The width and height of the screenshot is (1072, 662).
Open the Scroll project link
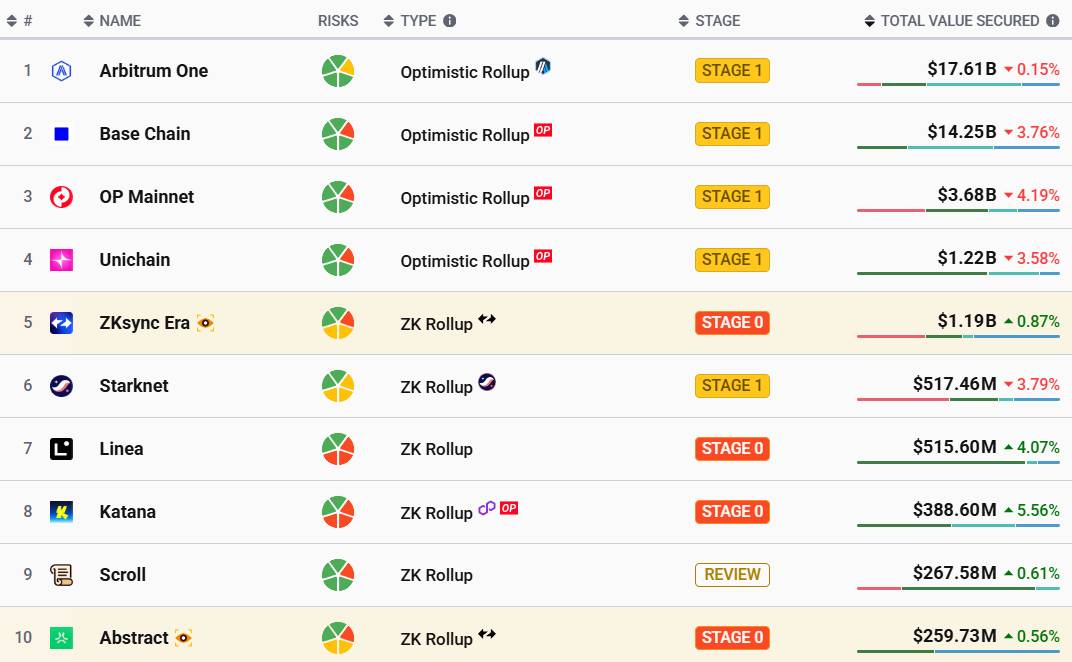tap(123, 574)
